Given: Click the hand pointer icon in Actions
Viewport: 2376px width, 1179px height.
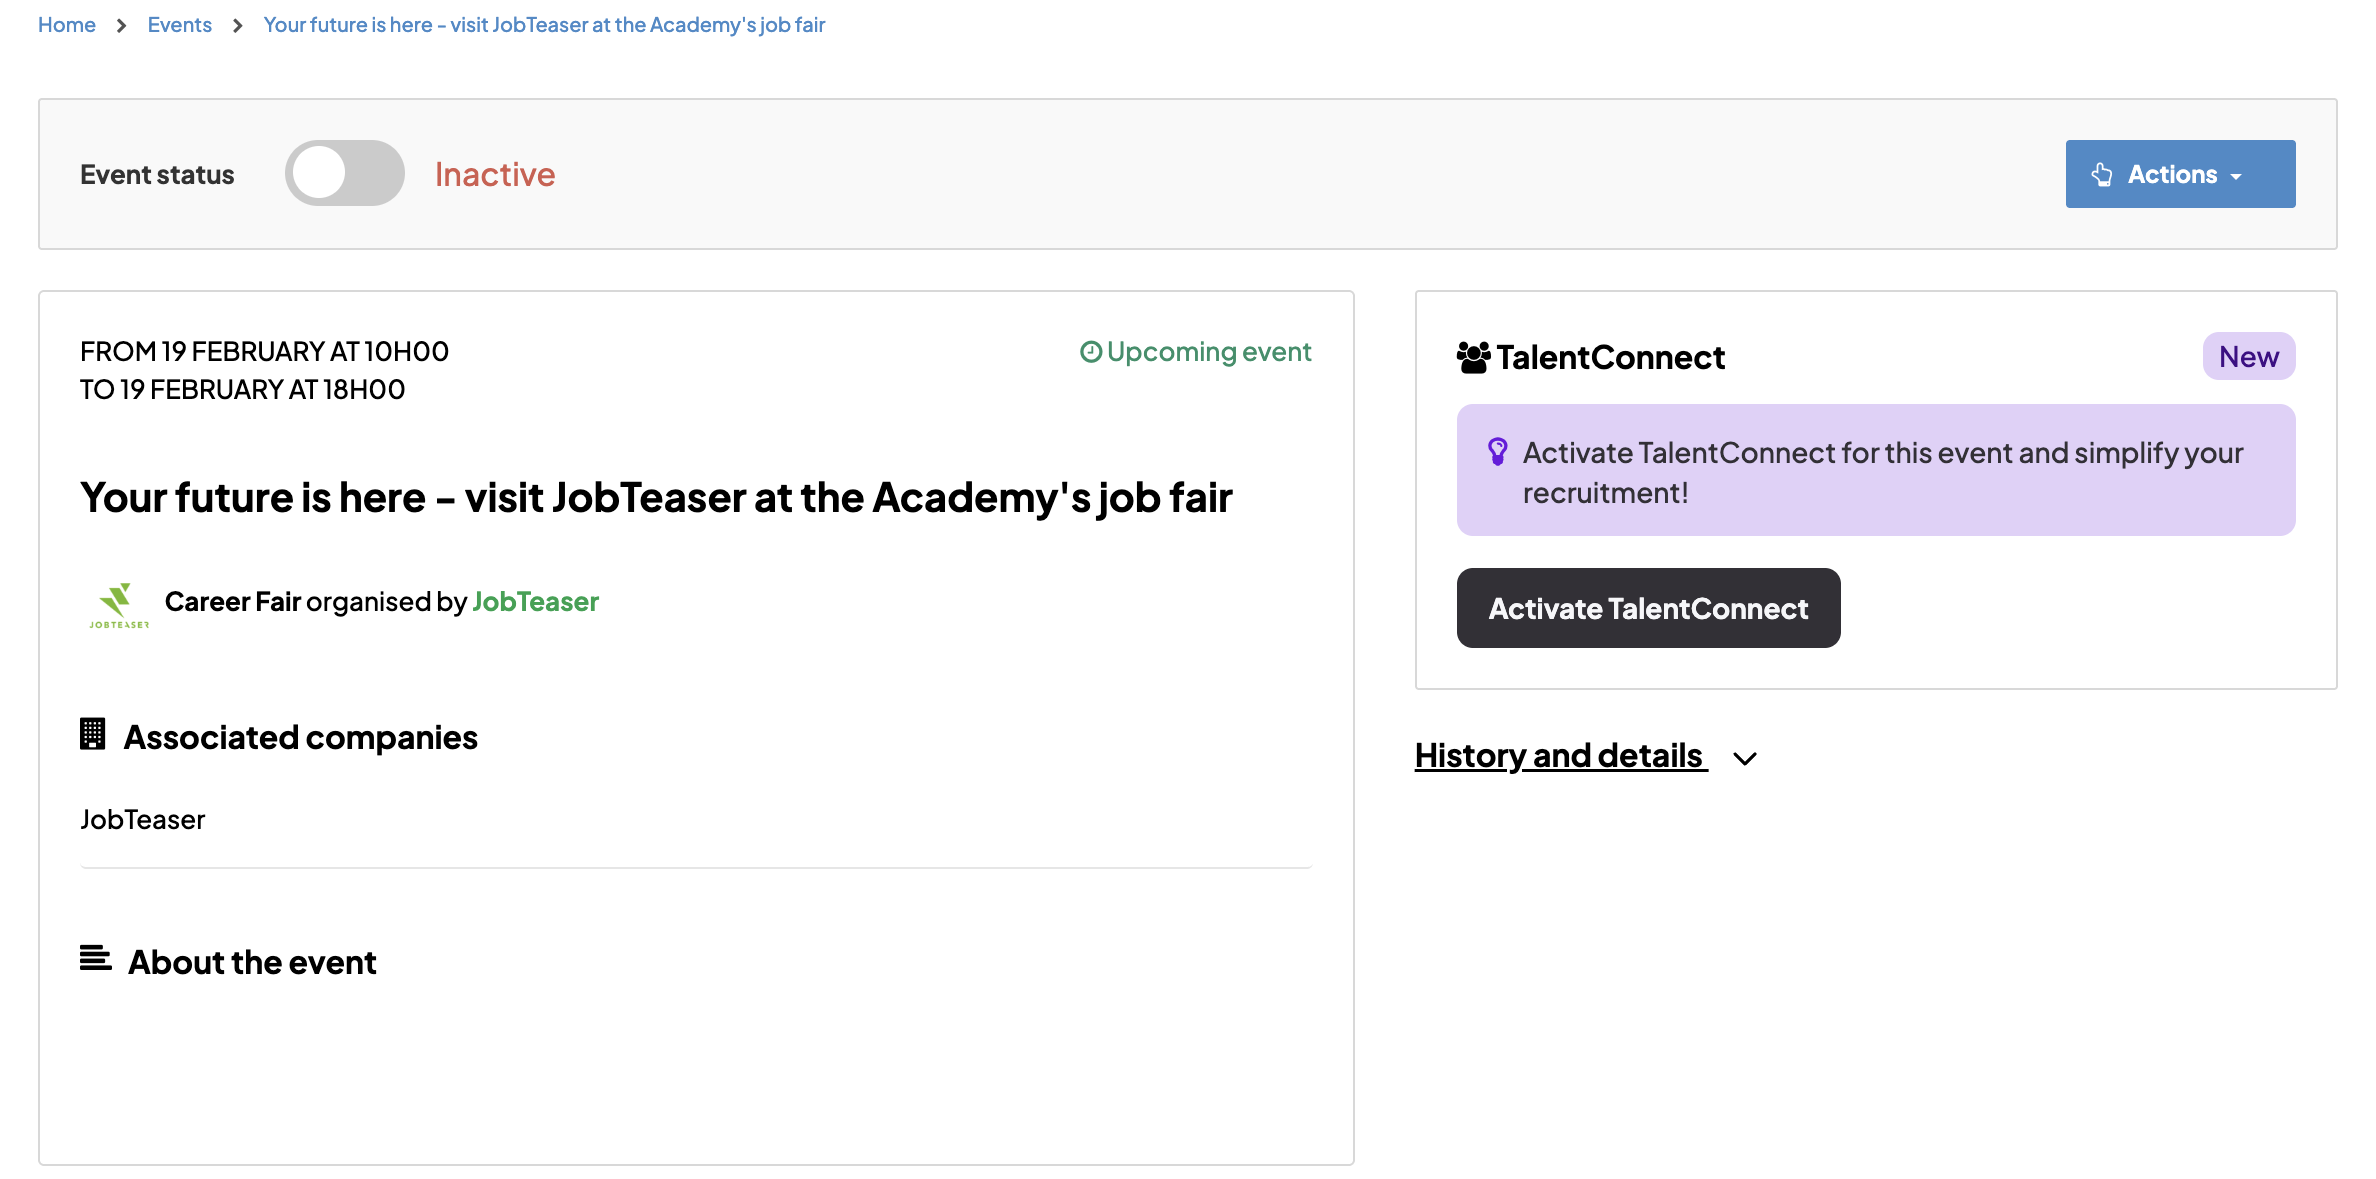Looking at the screenshot, I should (2102, 175).
